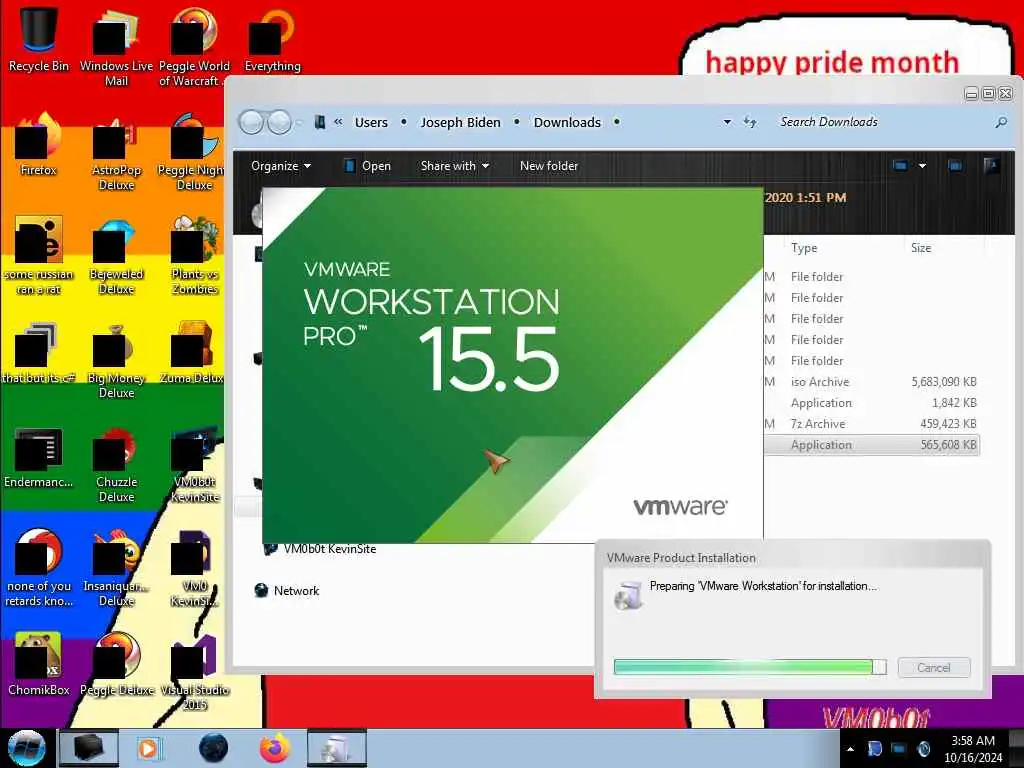Image resolution: width=1024 pixels, height=768 pixels.
Task: Open the Endermanc... desktop icon
Action: 39,457
